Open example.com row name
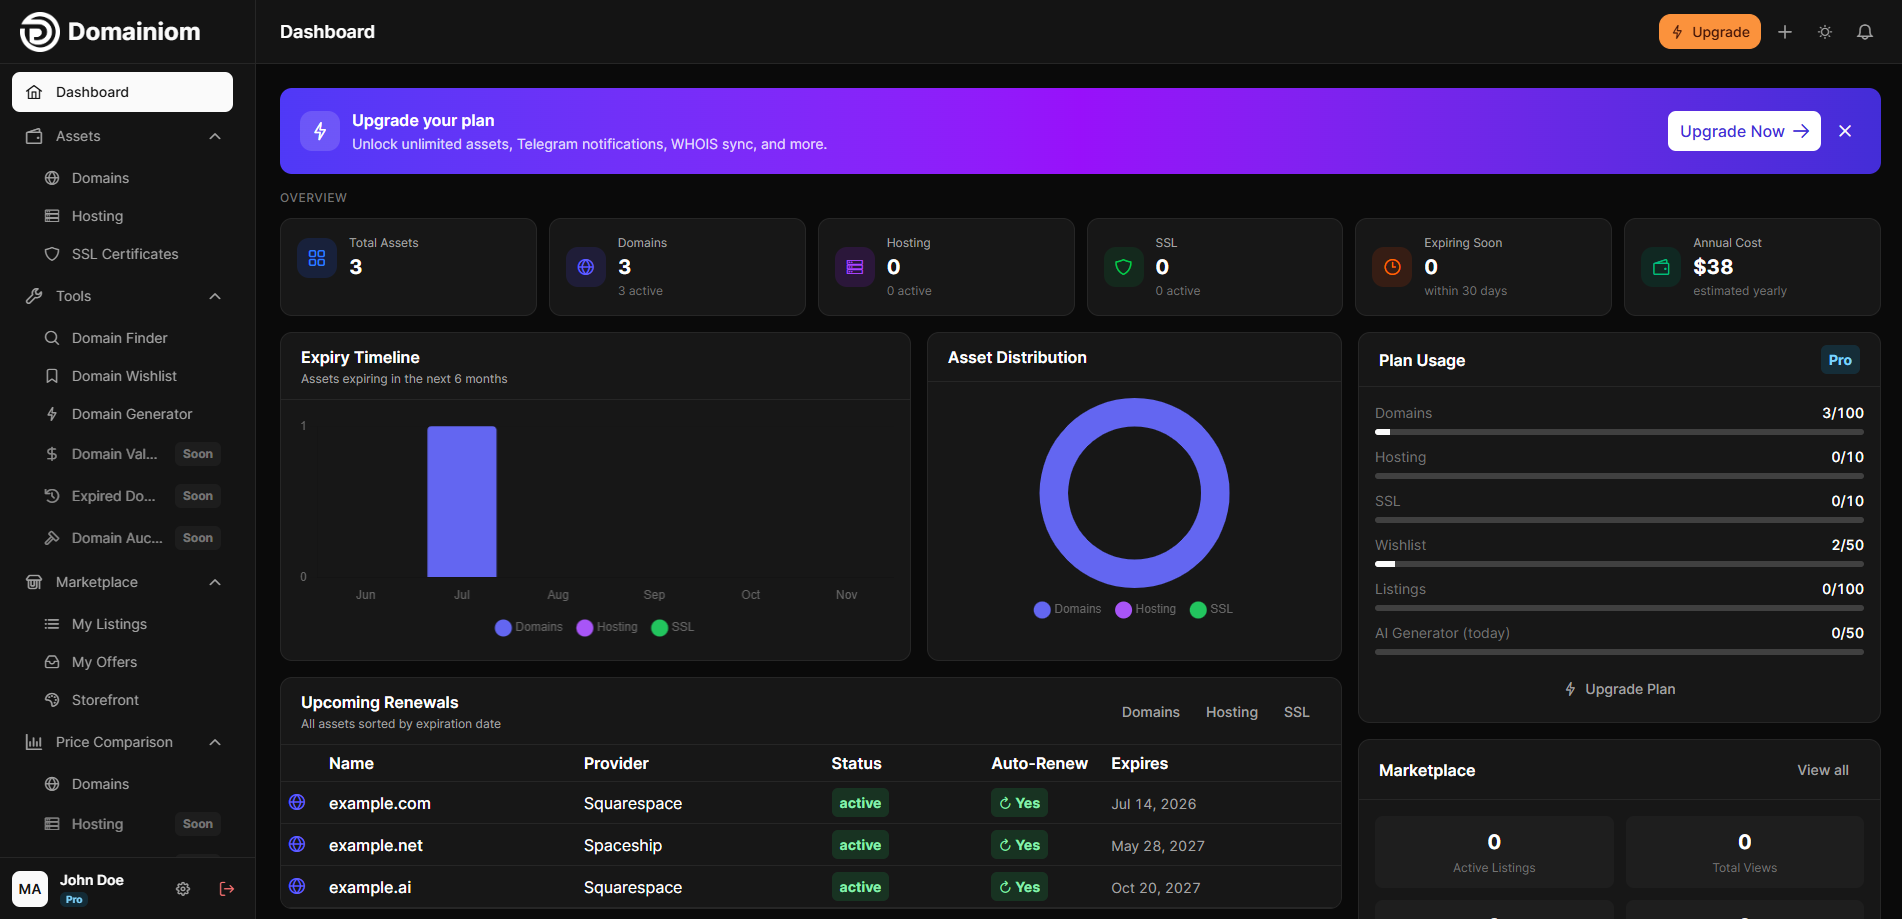The width and height of the screenshot is (1902, 919). pyautogui.click(x=380, y=803)
